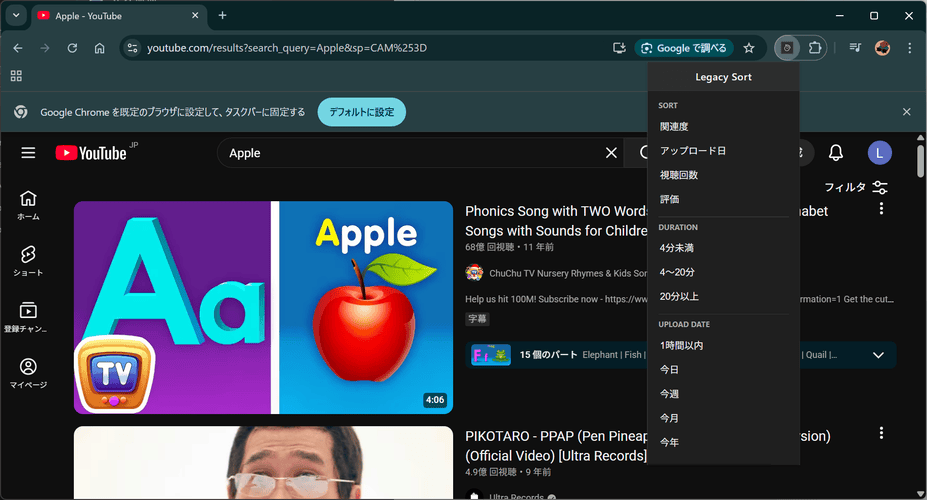Open the apps grid in bookmarks bar
Image resolution: width=927 pixels, height=500 pixels.
coord(17,76)
